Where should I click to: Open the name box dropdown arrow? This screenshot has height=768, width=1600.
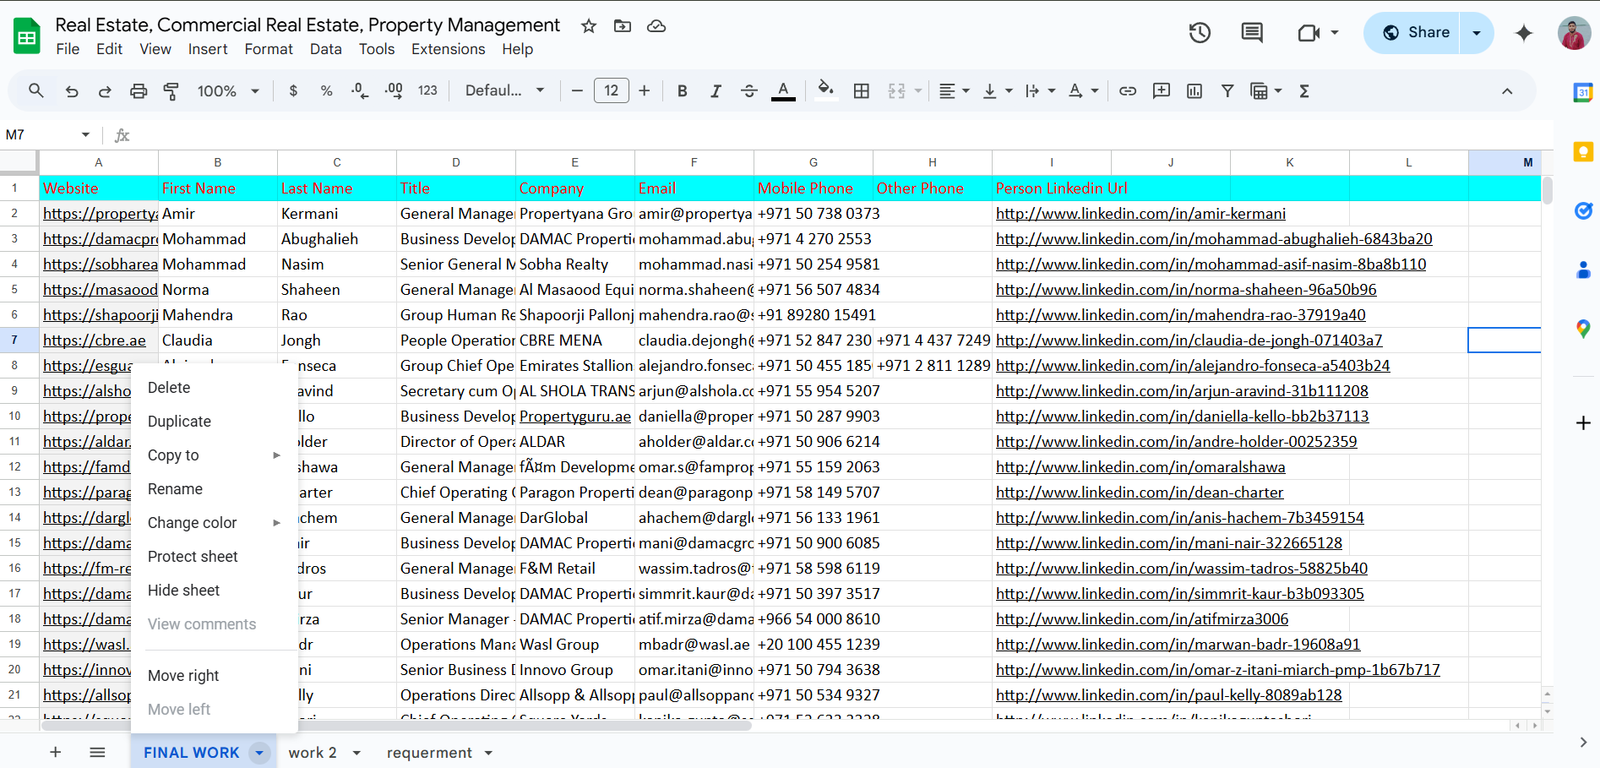[x=85, y=135]
